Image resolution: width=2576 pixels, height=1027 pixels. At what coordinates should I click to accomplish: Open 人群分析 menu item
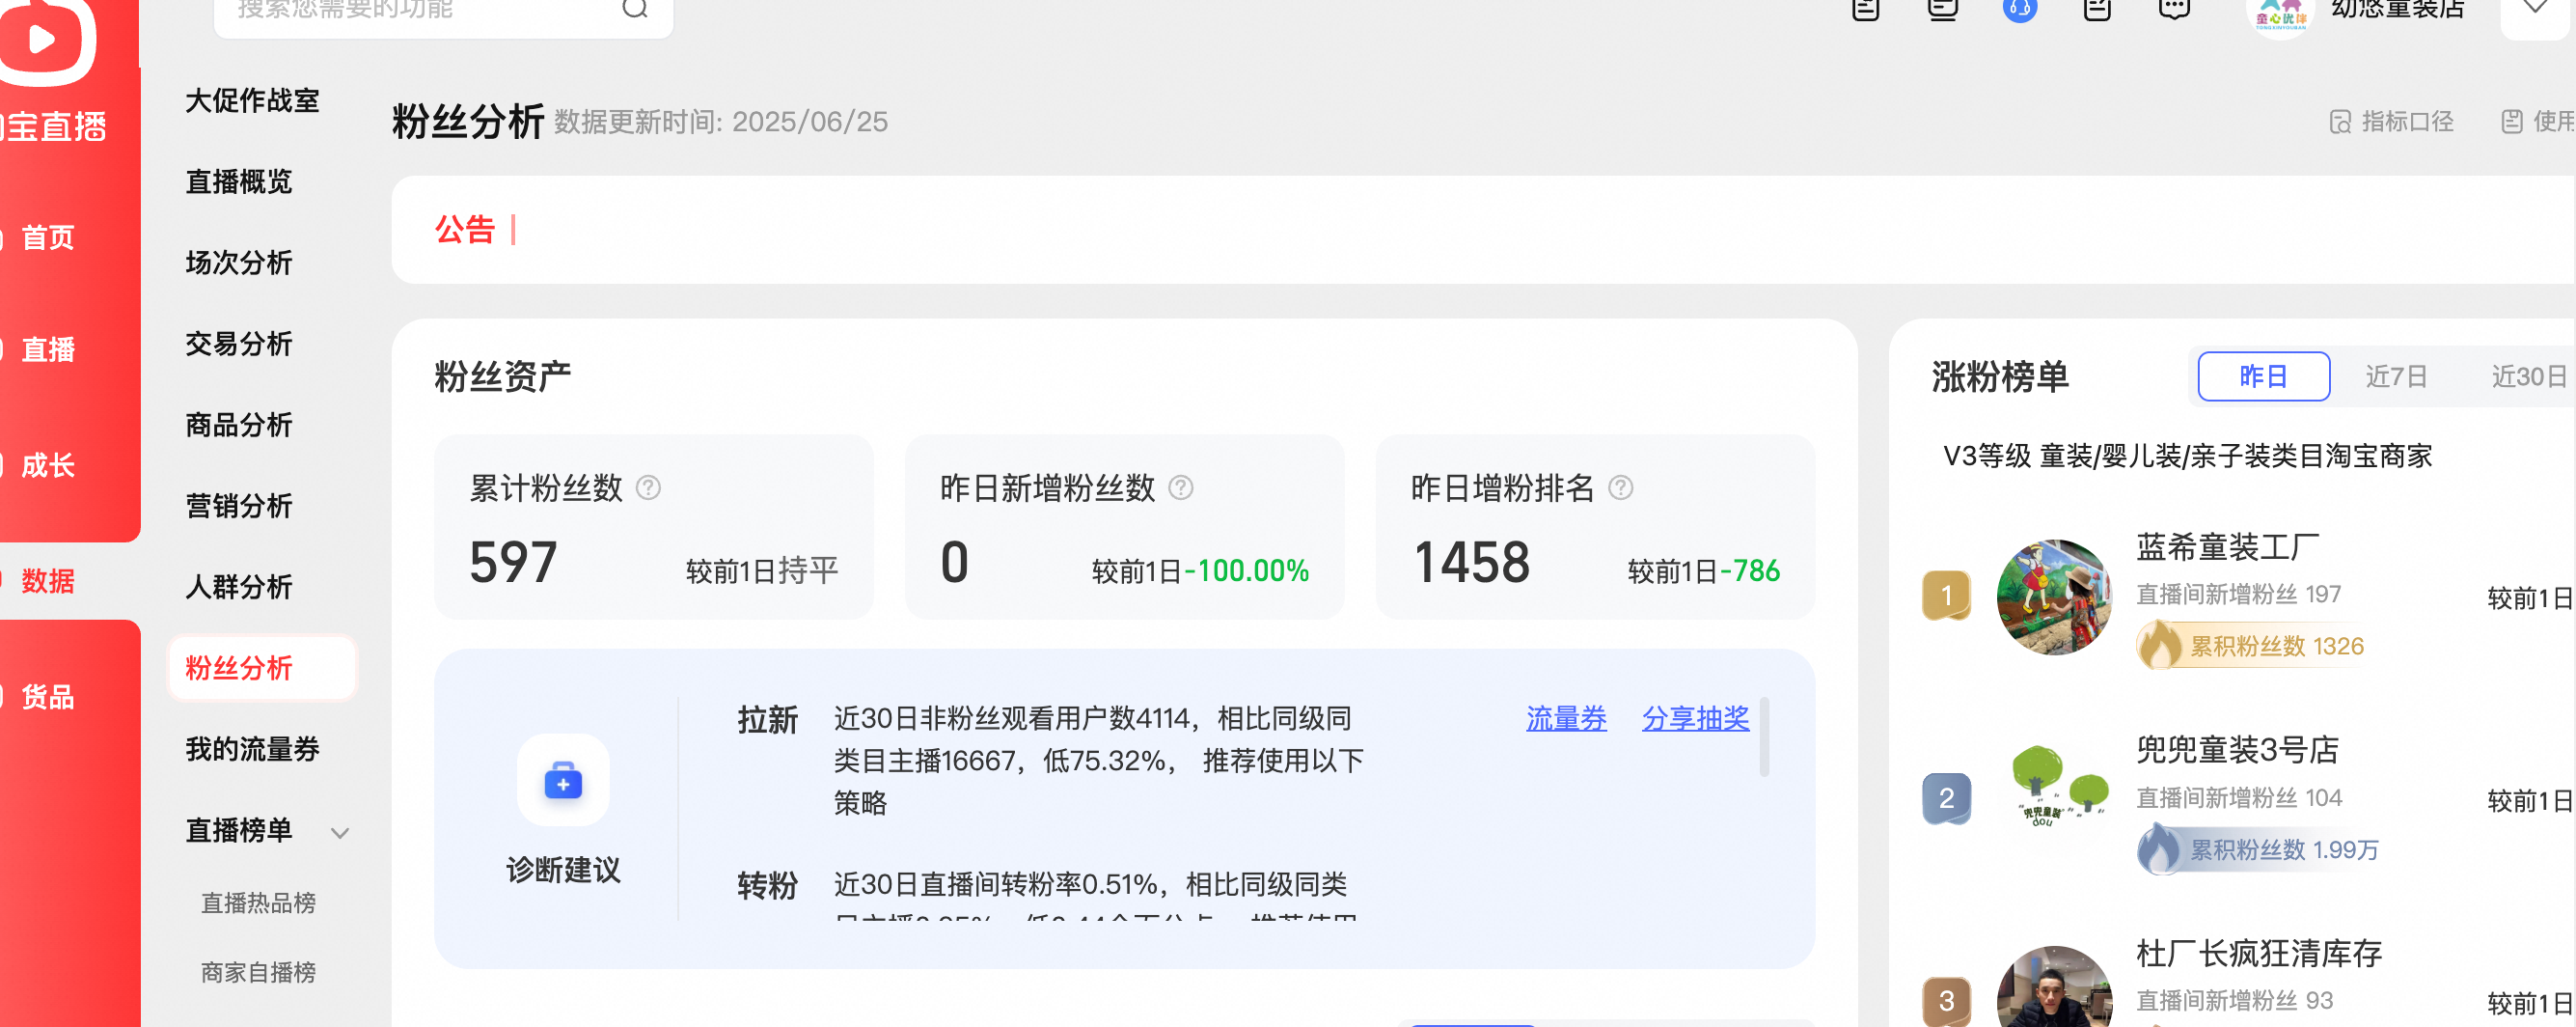tap(239, 587)
